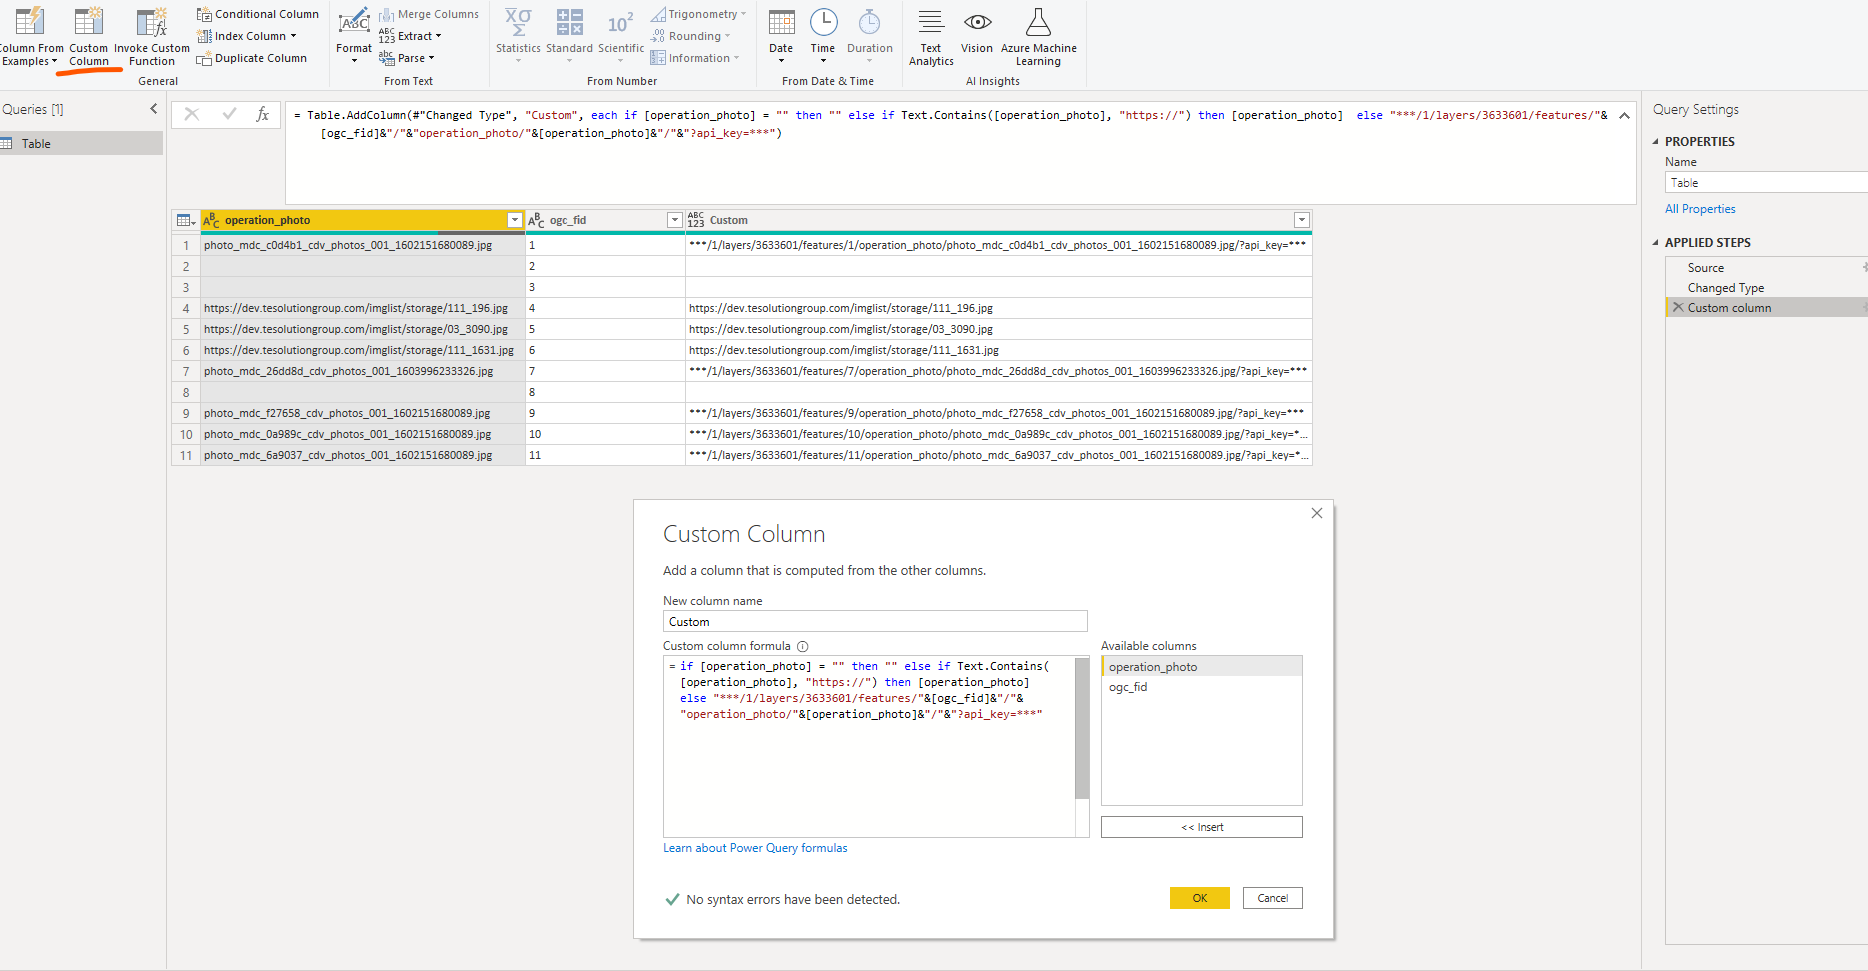The height and width of the screenshot is (971, 1868).
Task: Click the Standard number operations icon
Action: coord(569,22)
